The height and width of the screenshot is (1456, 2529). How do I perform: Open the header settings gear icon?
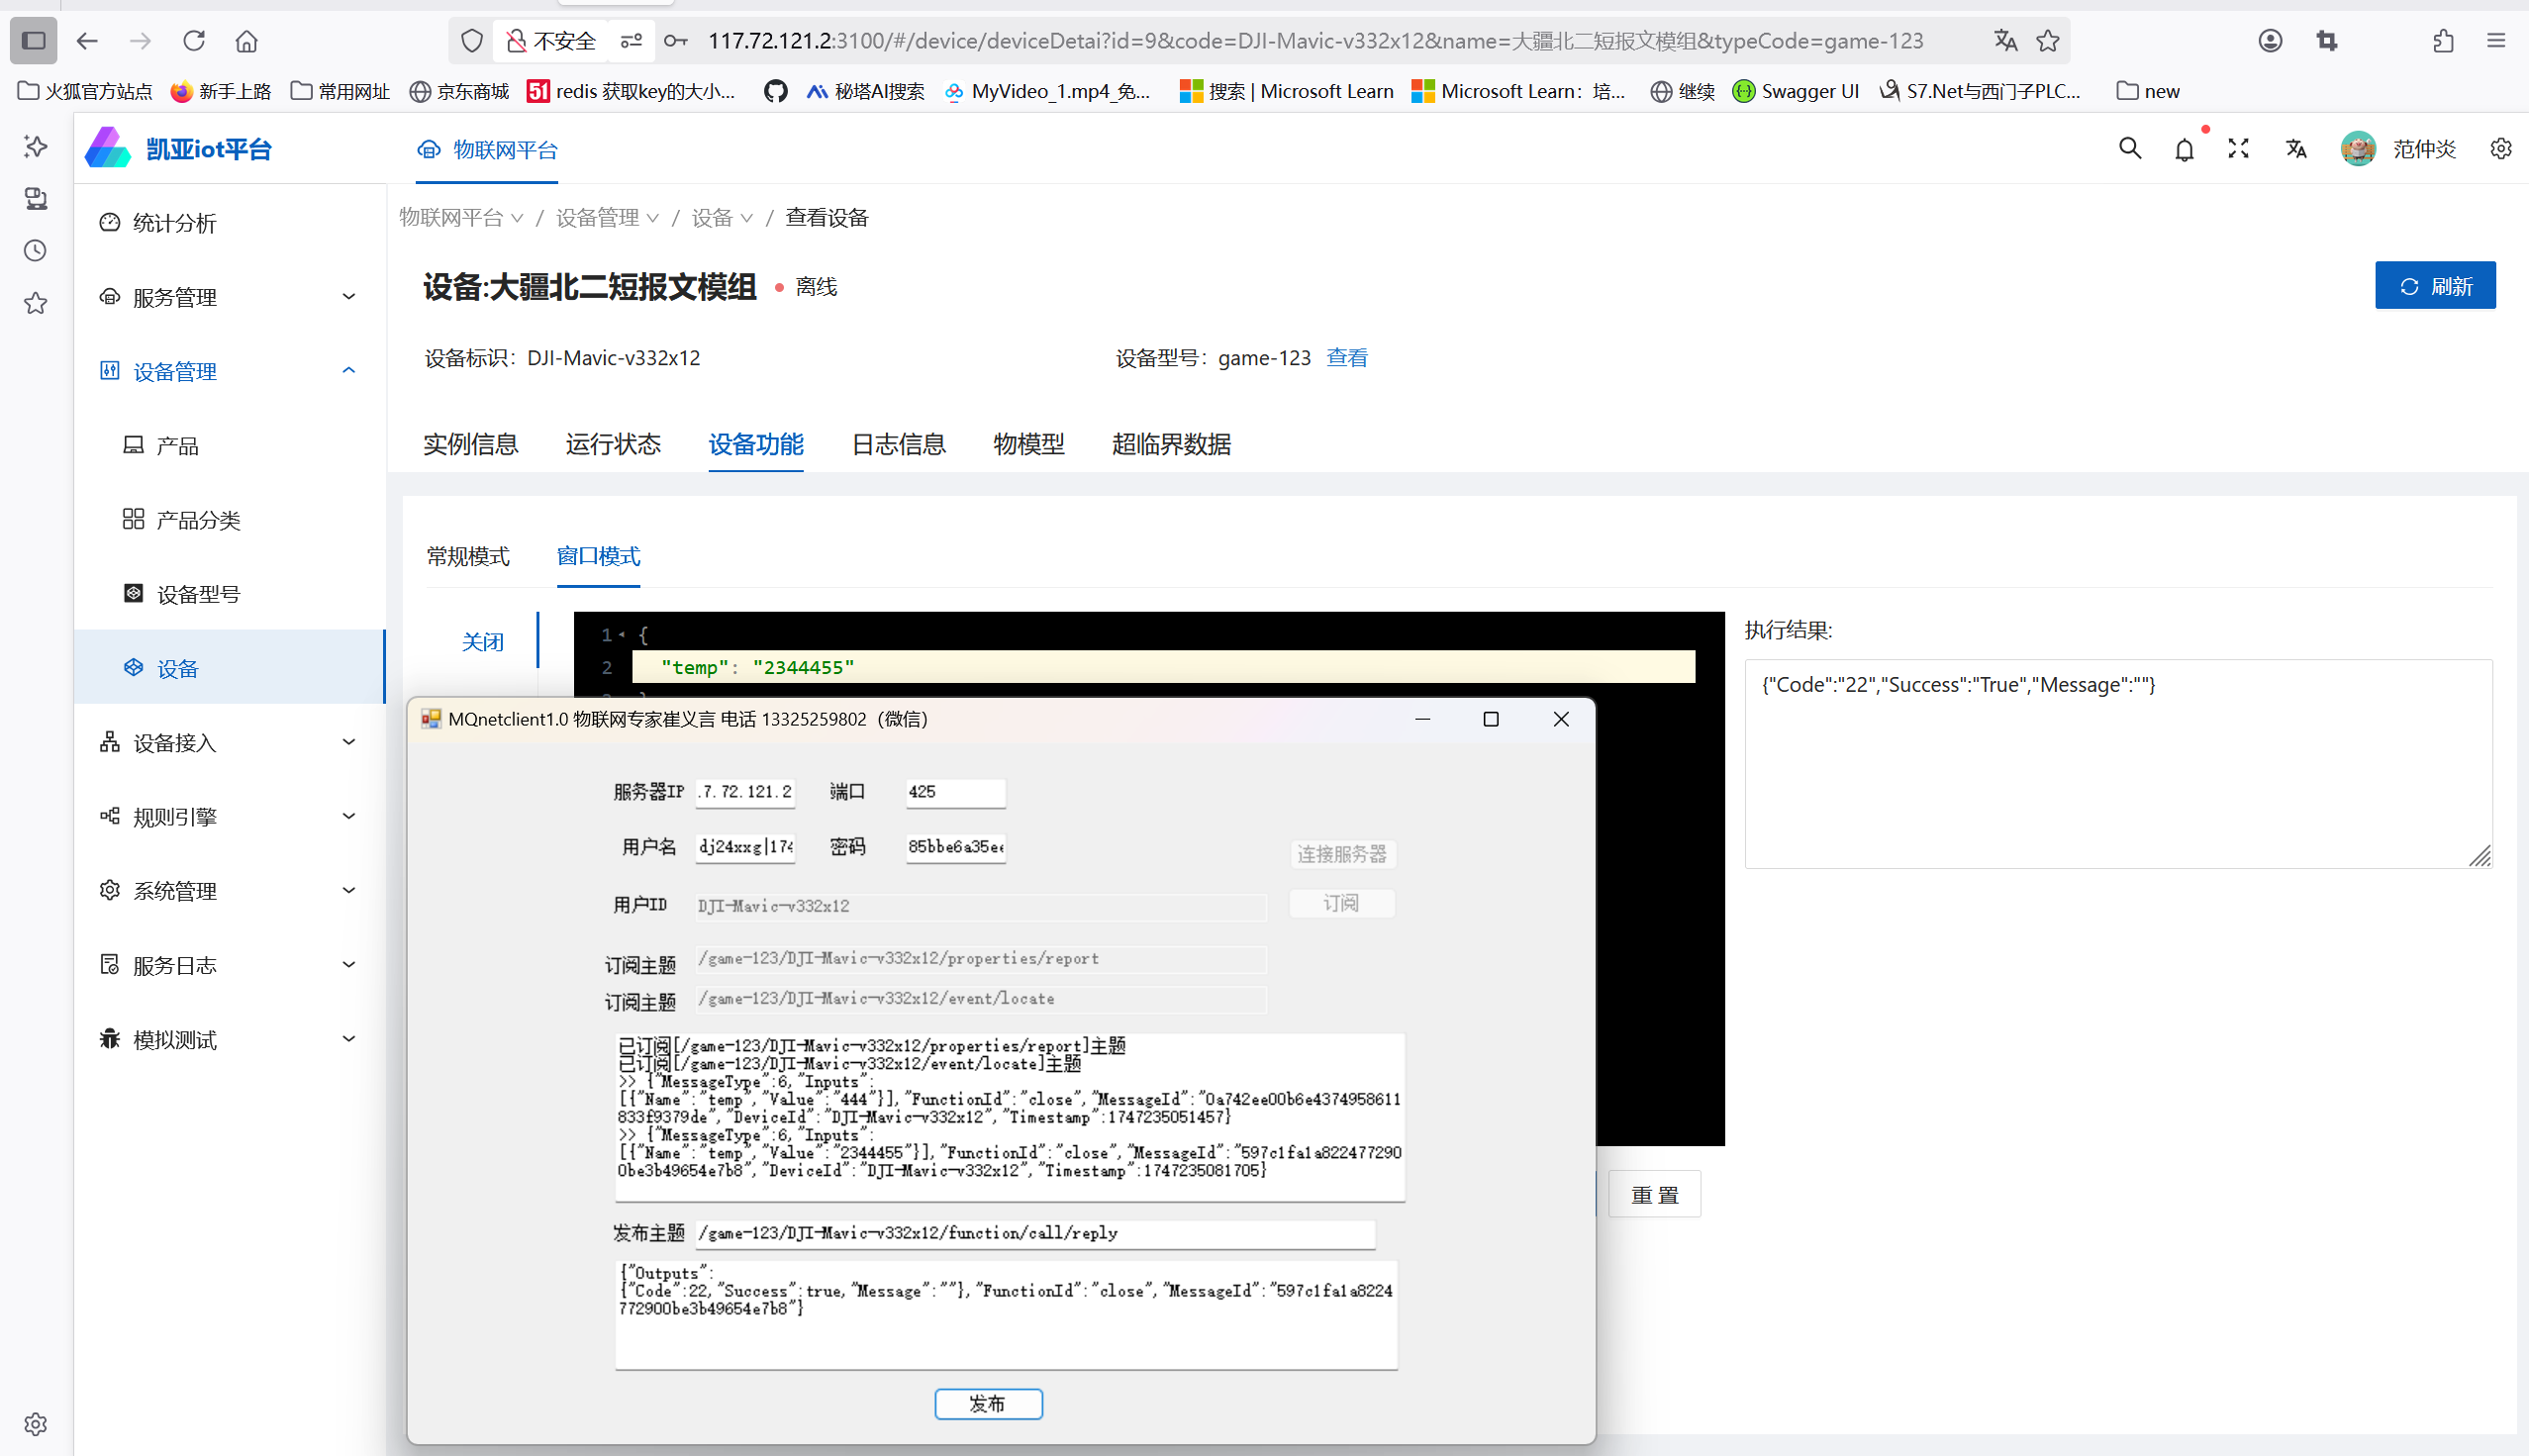pyautogui.click(x=2500, y=149)
